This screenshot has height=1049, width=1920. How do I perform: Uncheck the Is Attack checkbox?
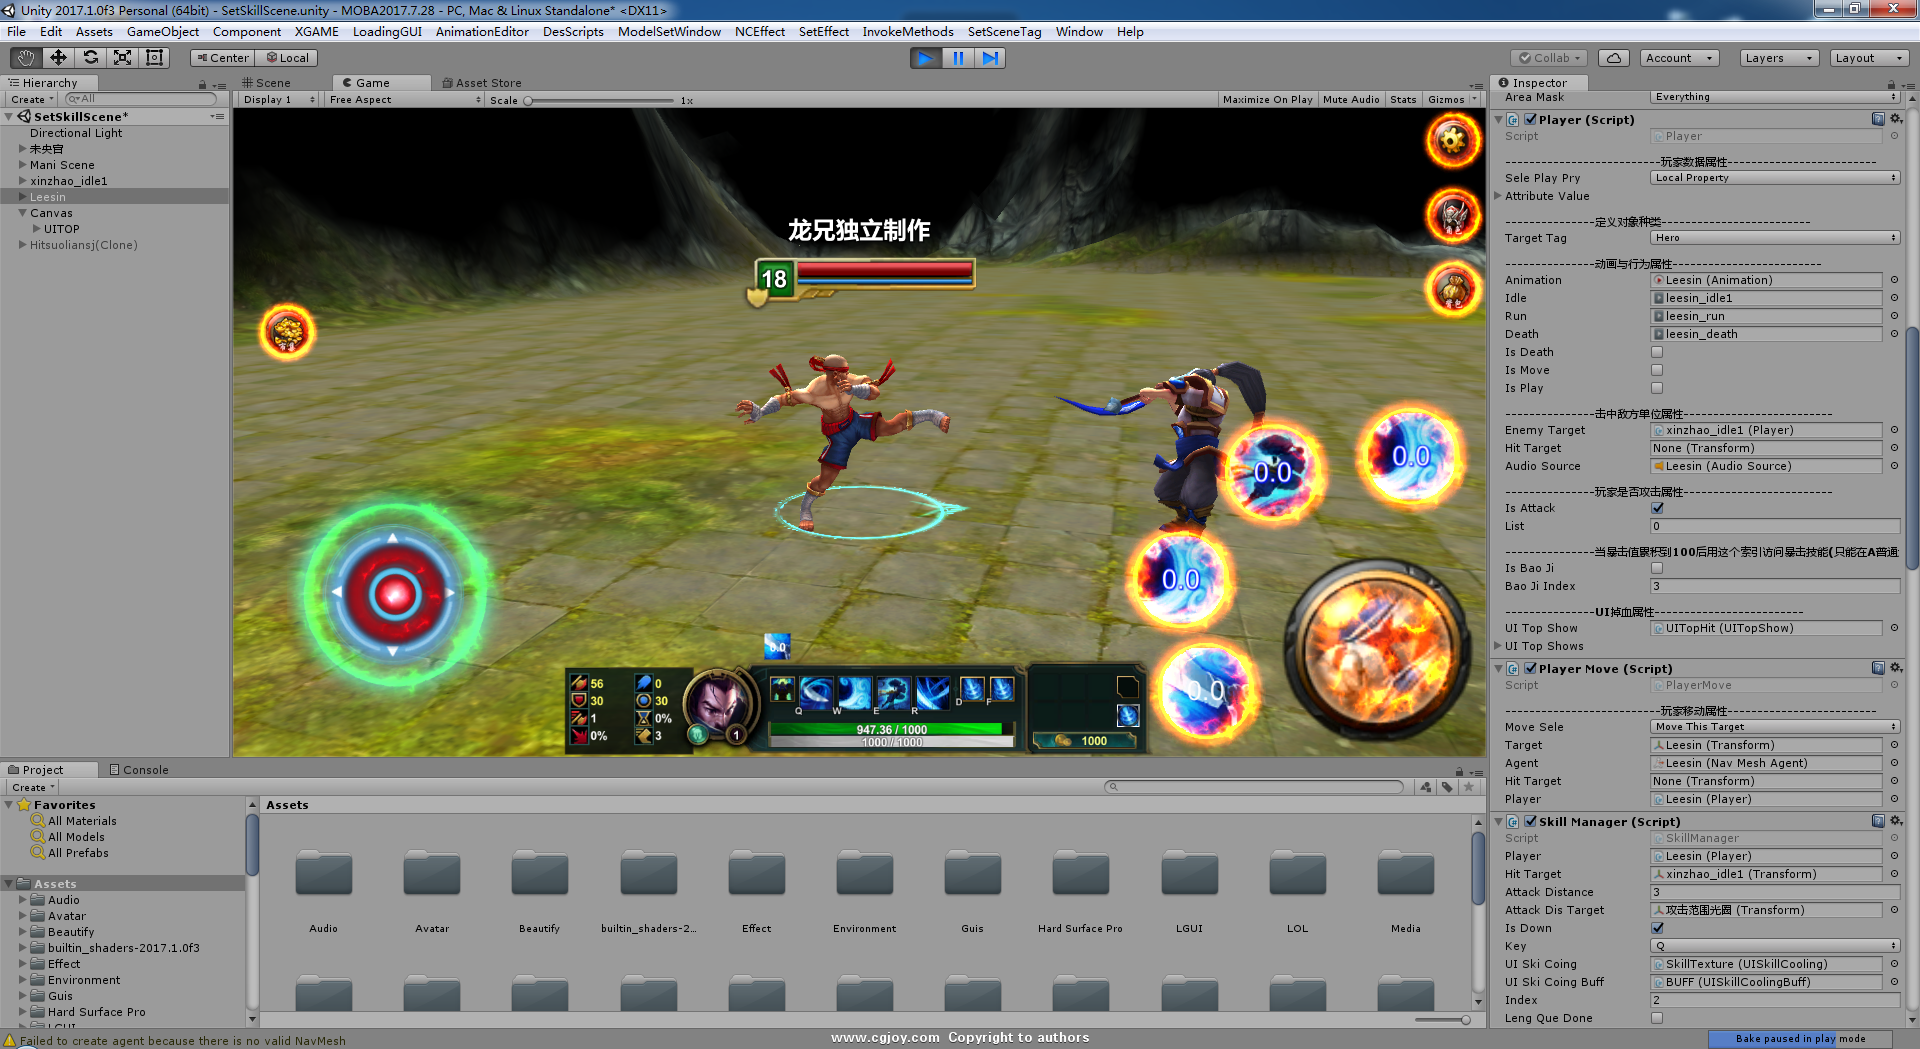(1657, 508)
